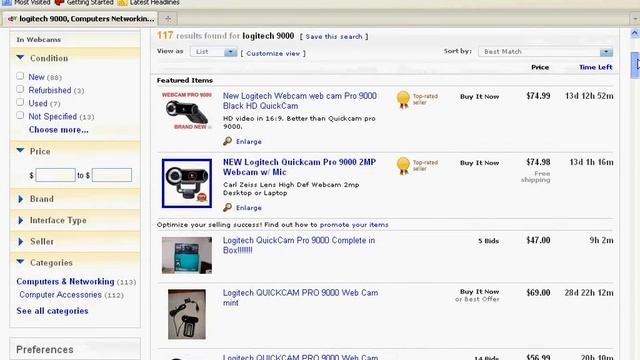Click the $47.00 price text

pyautogui.click(x=538, y=240)
